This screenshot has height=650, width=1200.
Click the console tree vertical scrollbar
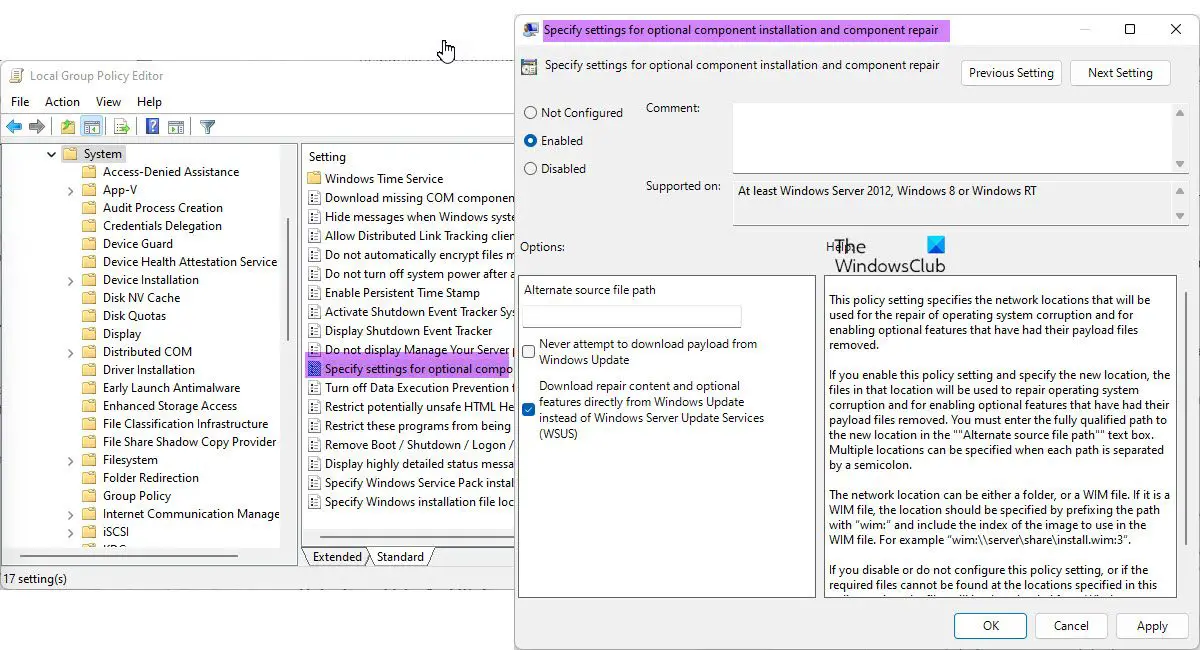point(288,280)
